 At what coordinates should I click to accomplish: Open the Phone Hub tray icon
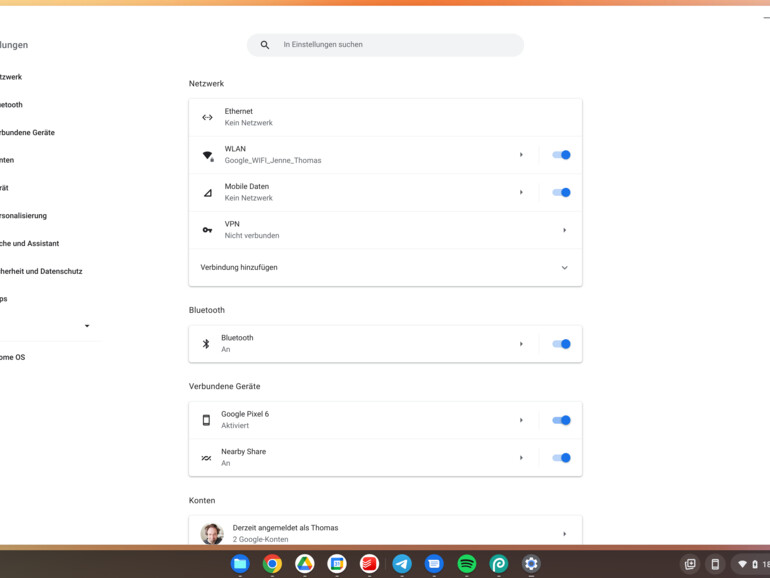click(x=715, y=564)
